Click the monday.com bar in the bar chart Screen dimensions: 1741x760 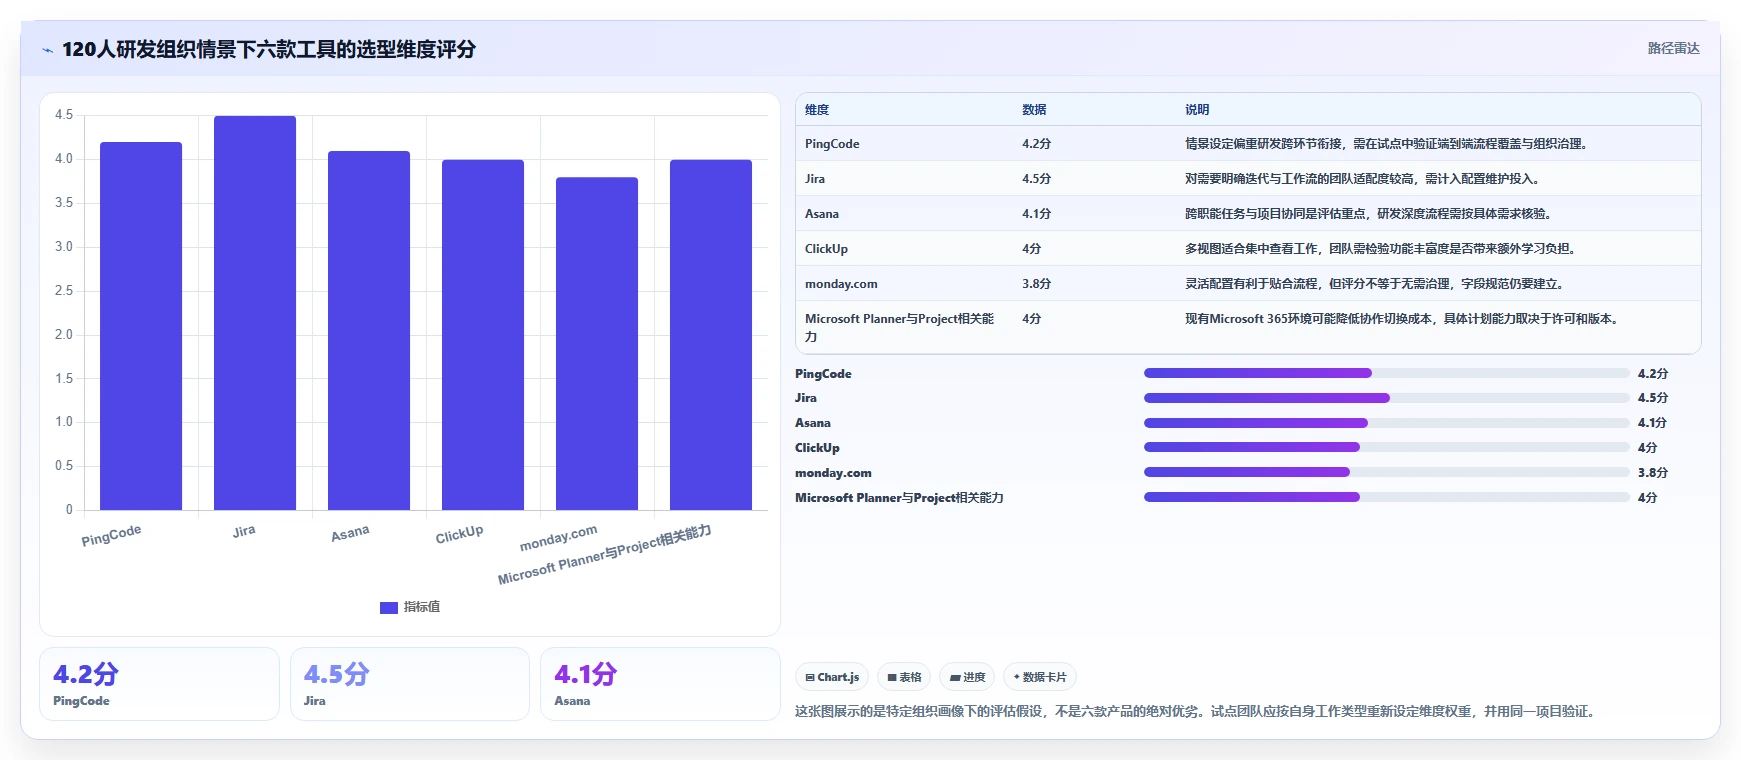pos(597,343)
